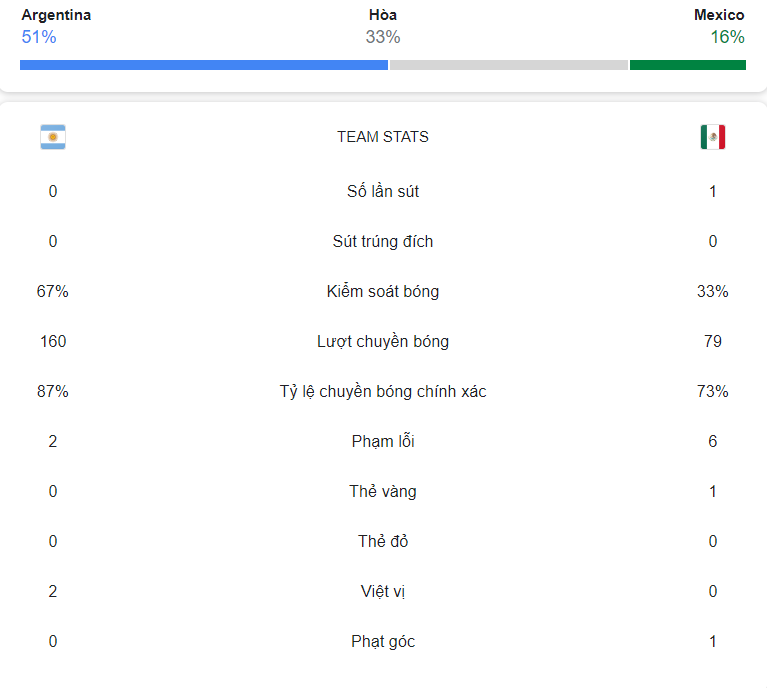Click the Mexico flag icon

713,137
